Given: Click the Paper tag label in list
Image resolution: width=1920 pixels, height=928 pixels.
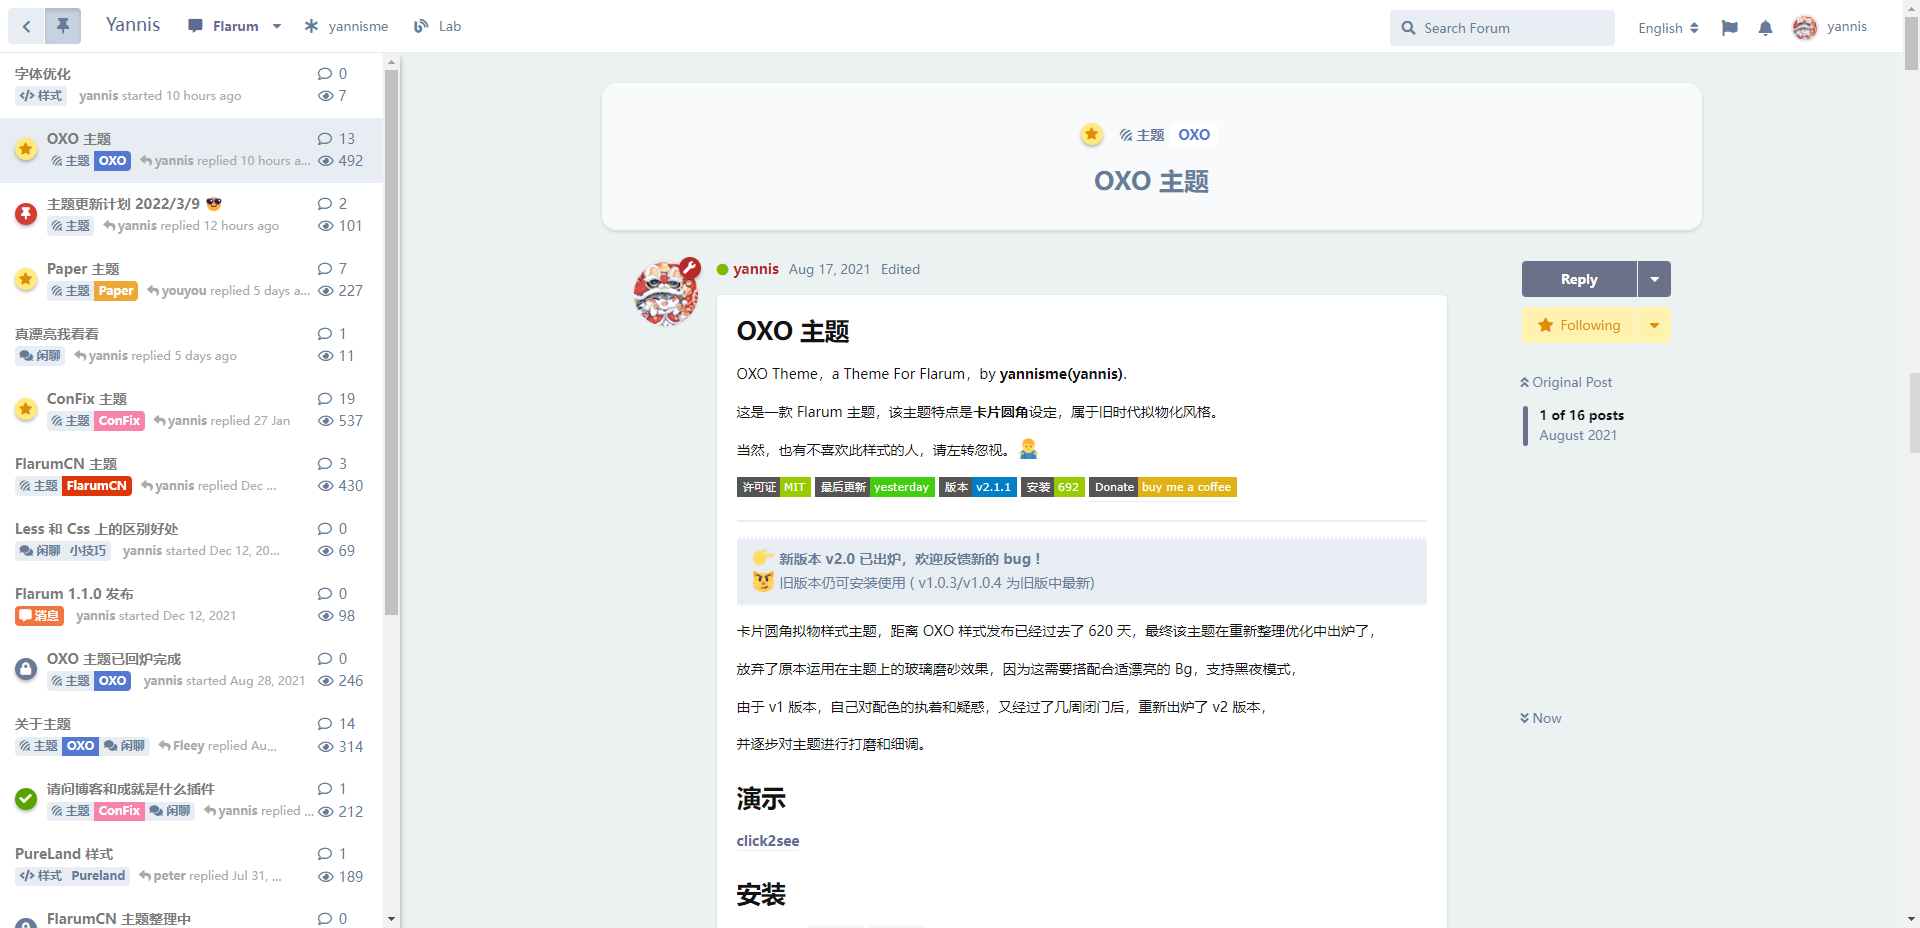Looking at the screenshot, I should pos(116,291).
